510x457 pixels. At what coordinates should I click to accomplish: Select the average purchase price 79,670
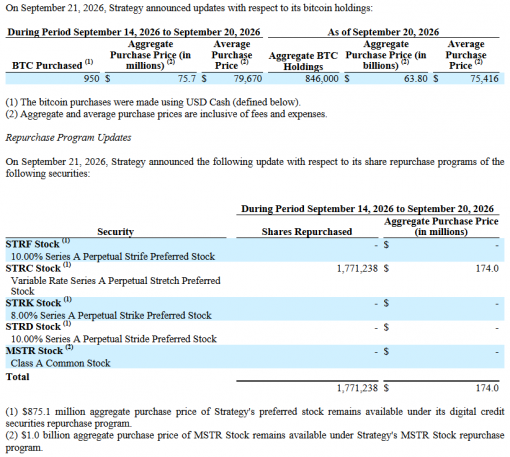pos(248,79)
